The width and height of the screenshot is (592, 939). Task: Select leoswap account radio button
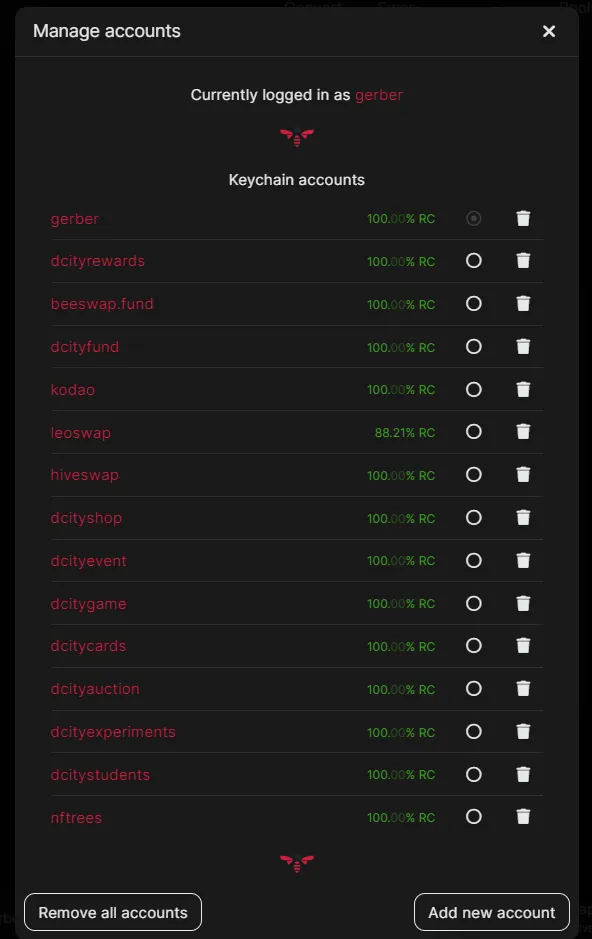473,432
